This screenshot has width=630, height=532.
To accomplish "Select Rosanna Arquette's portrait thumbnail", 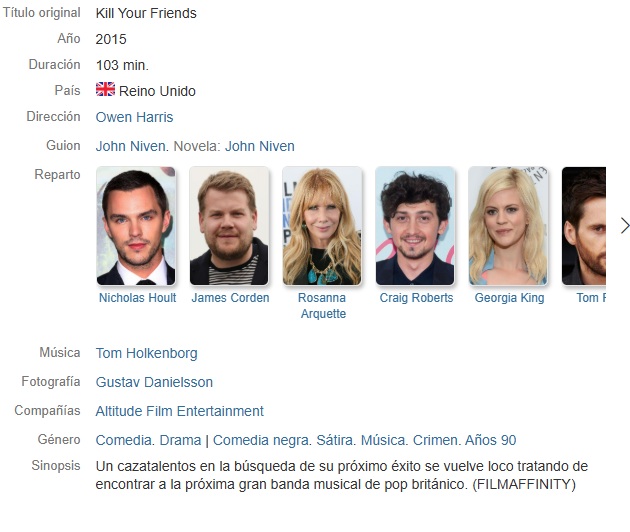I will [322, 226].
